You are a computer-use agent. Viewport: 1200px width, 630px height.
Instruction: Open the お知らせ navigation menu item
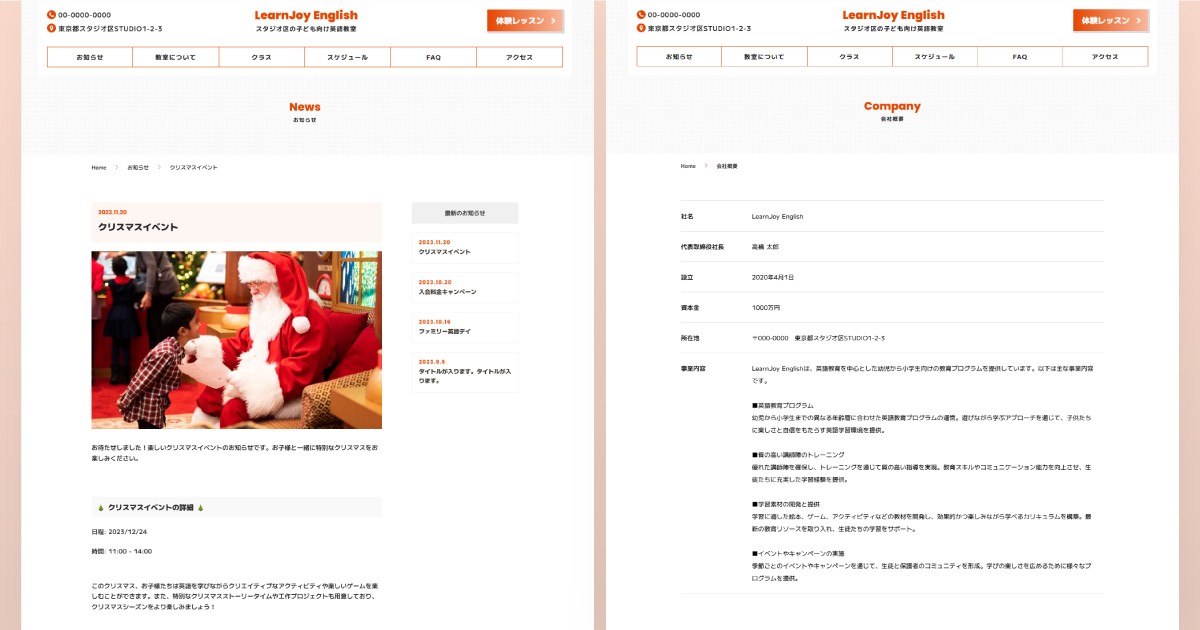pos(92,57)
